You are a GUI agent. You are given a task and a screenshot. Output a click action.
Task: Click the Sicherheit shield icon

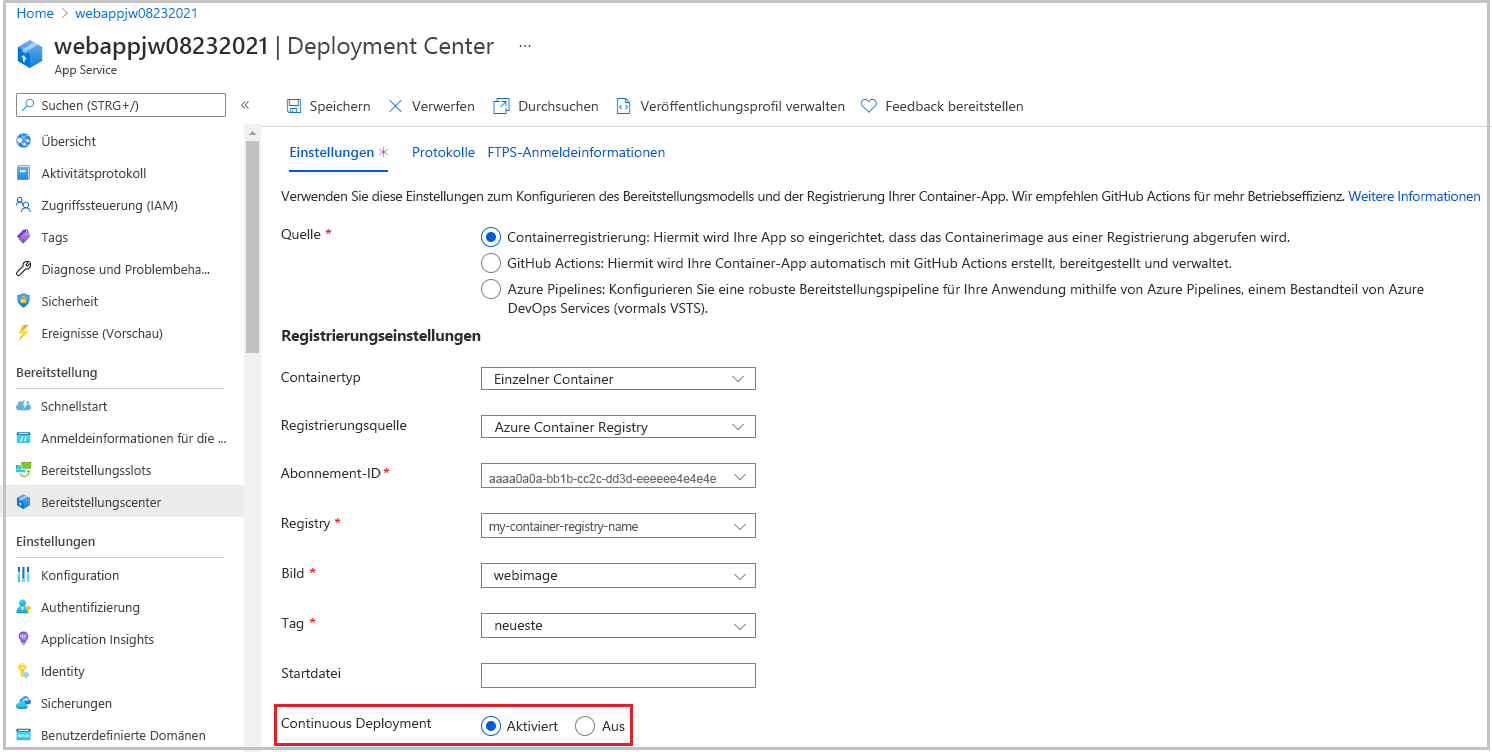[x=24, y=301]
